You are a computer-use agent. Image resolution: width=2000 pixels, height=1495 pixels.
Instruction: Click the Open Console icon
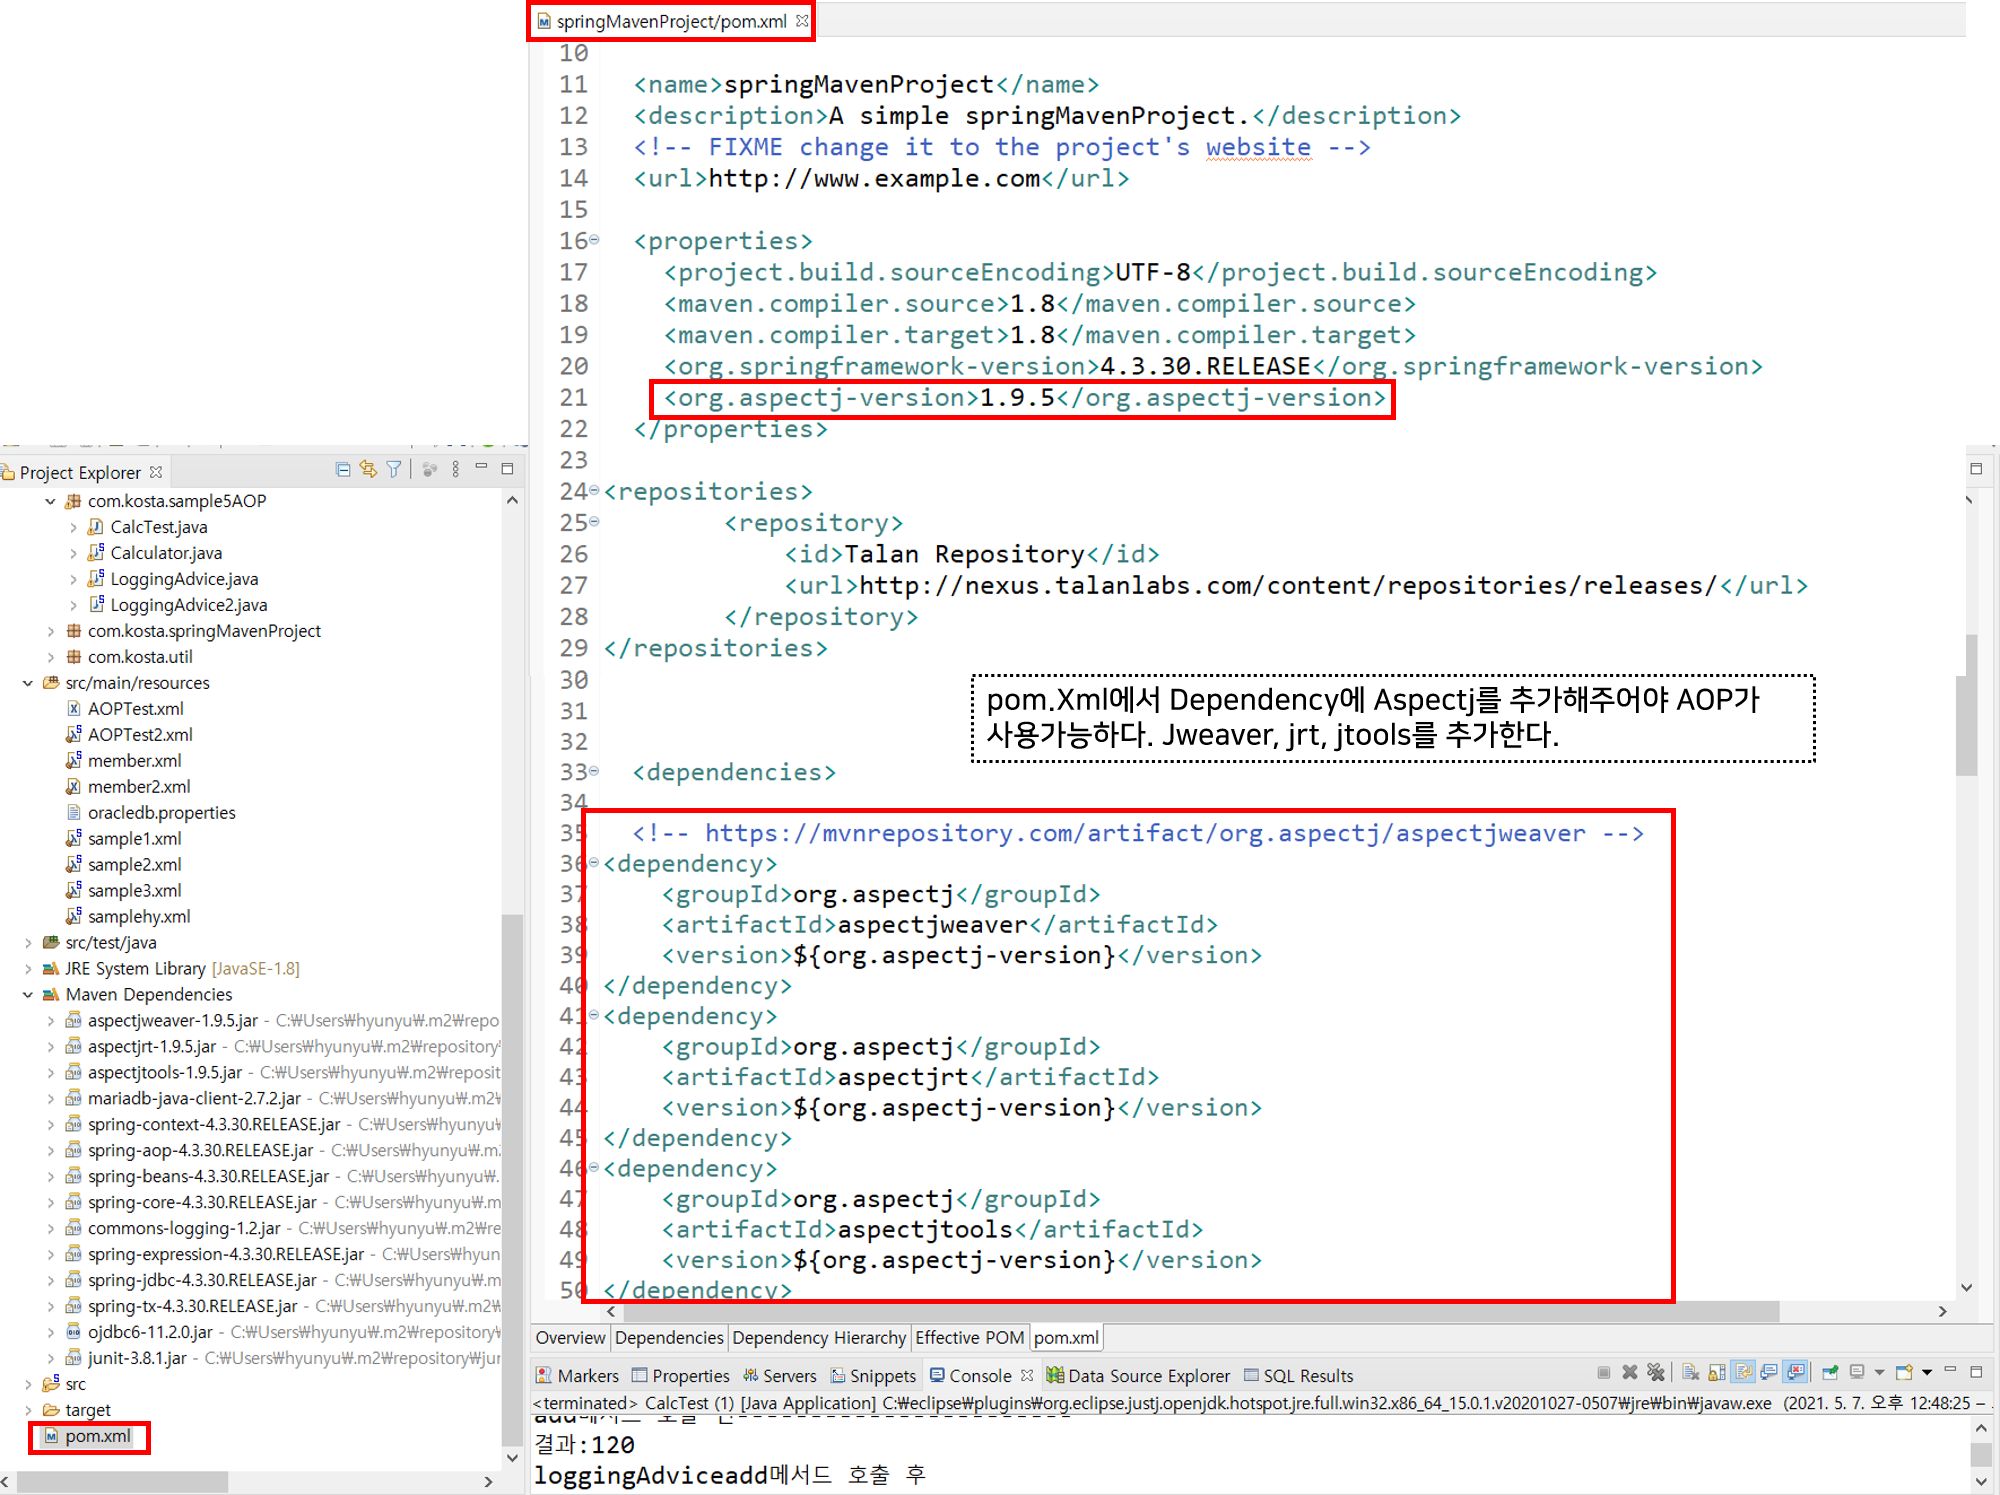pos(1904,1372)
